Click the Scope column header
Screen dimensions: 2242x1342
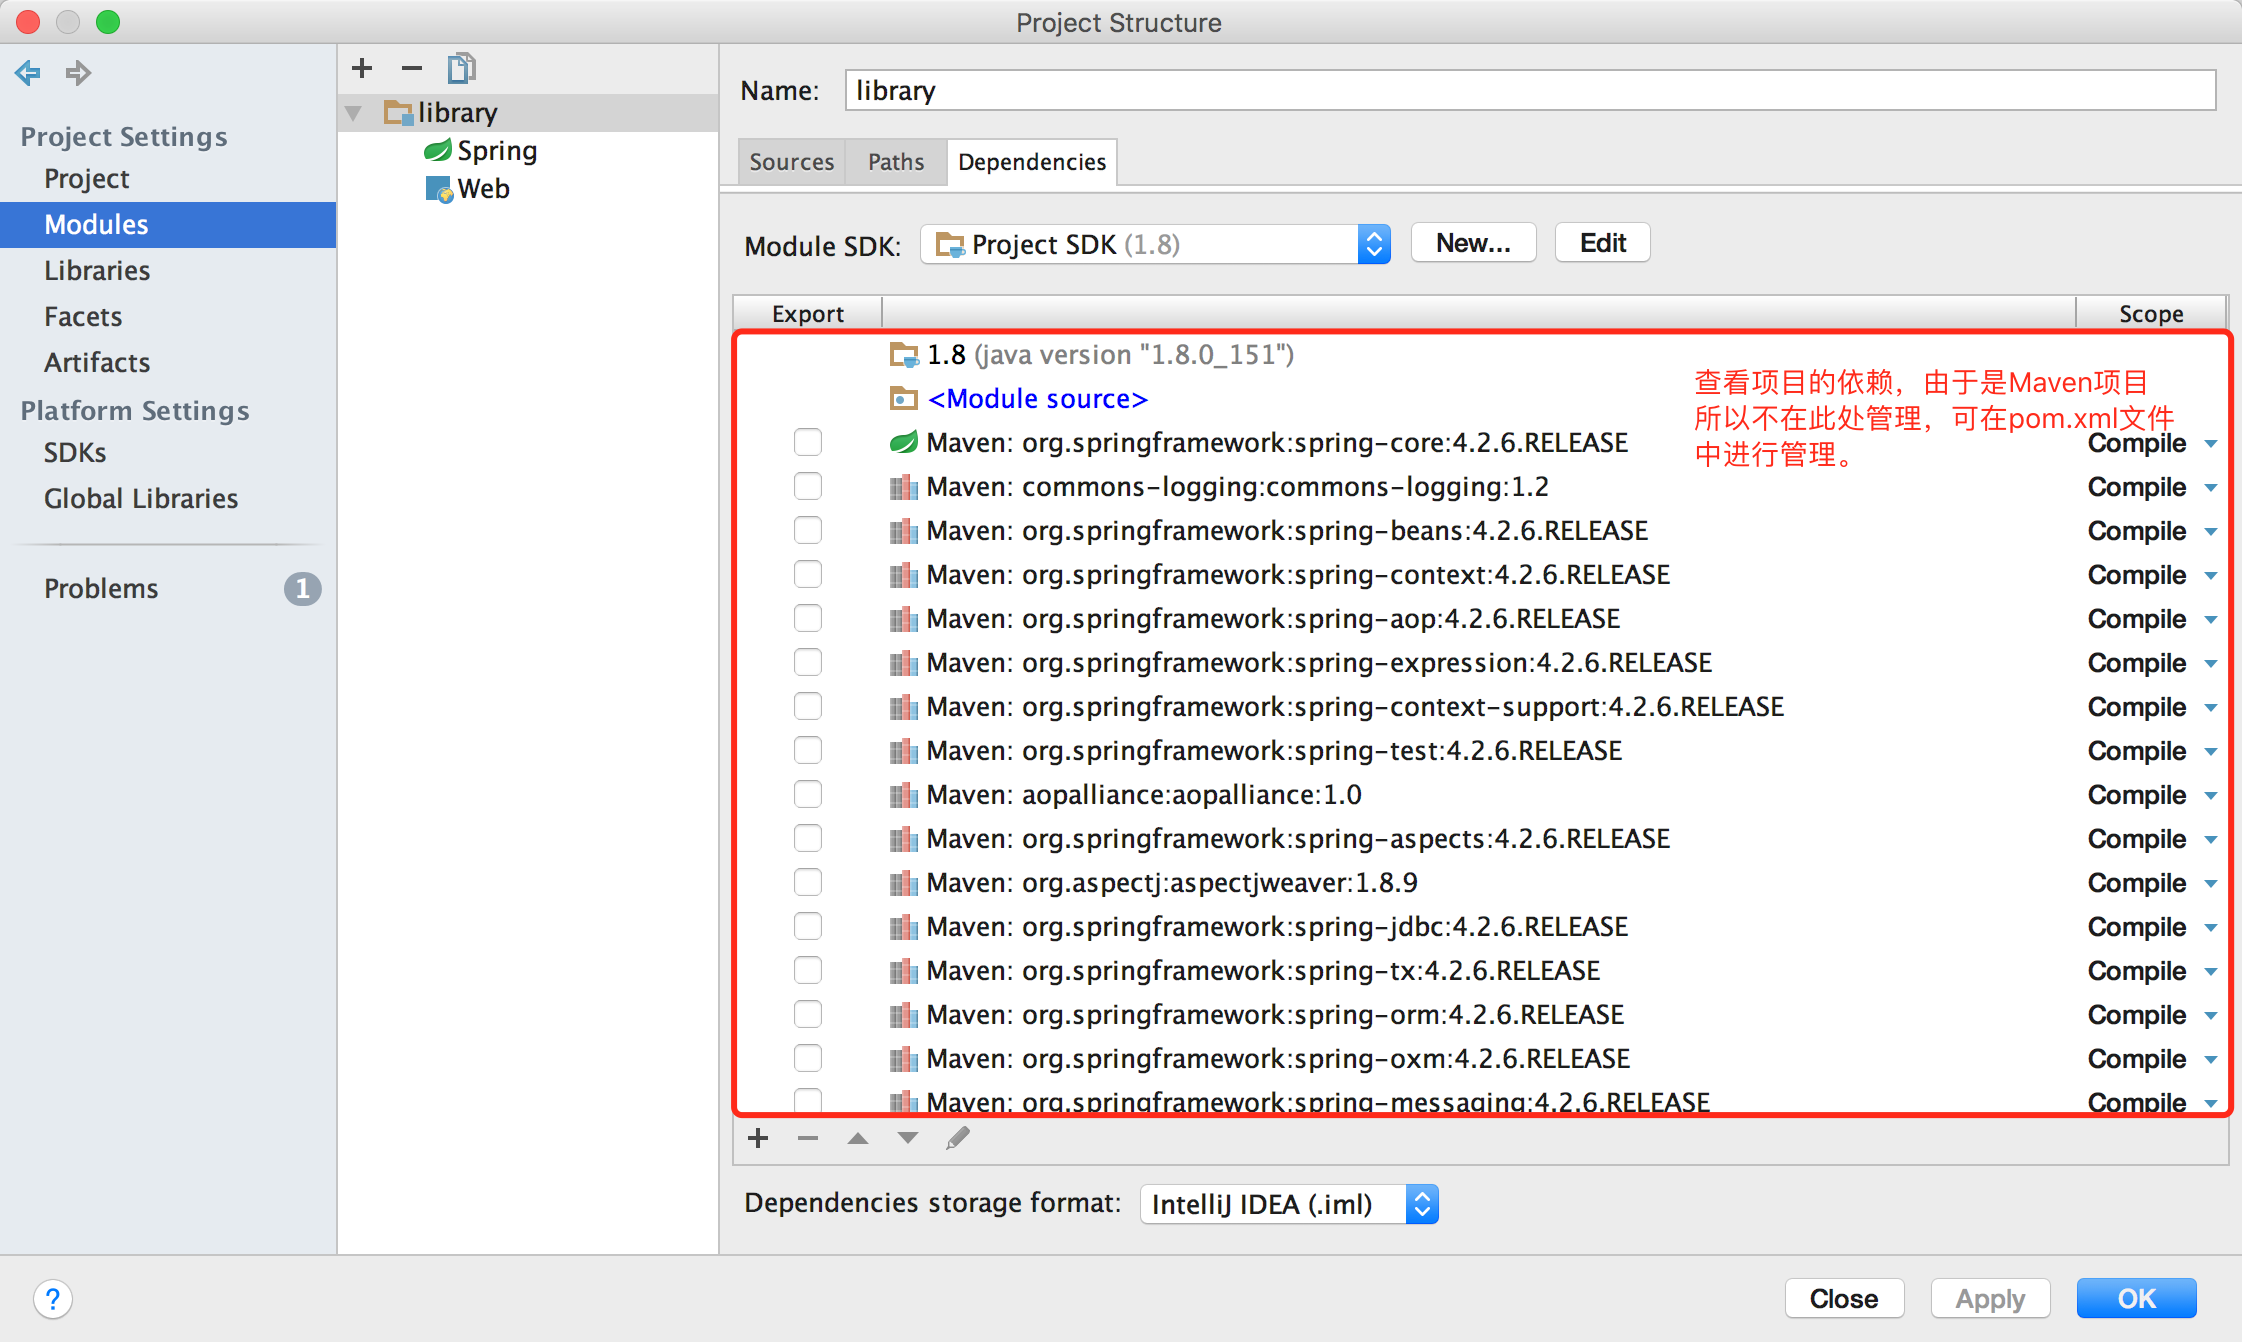(2151, 314)
